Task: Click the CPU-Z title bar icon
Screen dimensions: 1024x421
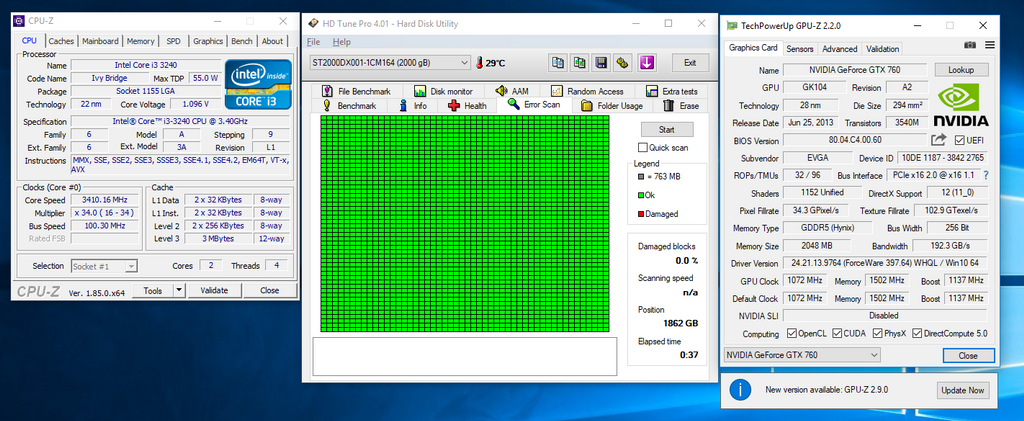Action: click(18, 21)
